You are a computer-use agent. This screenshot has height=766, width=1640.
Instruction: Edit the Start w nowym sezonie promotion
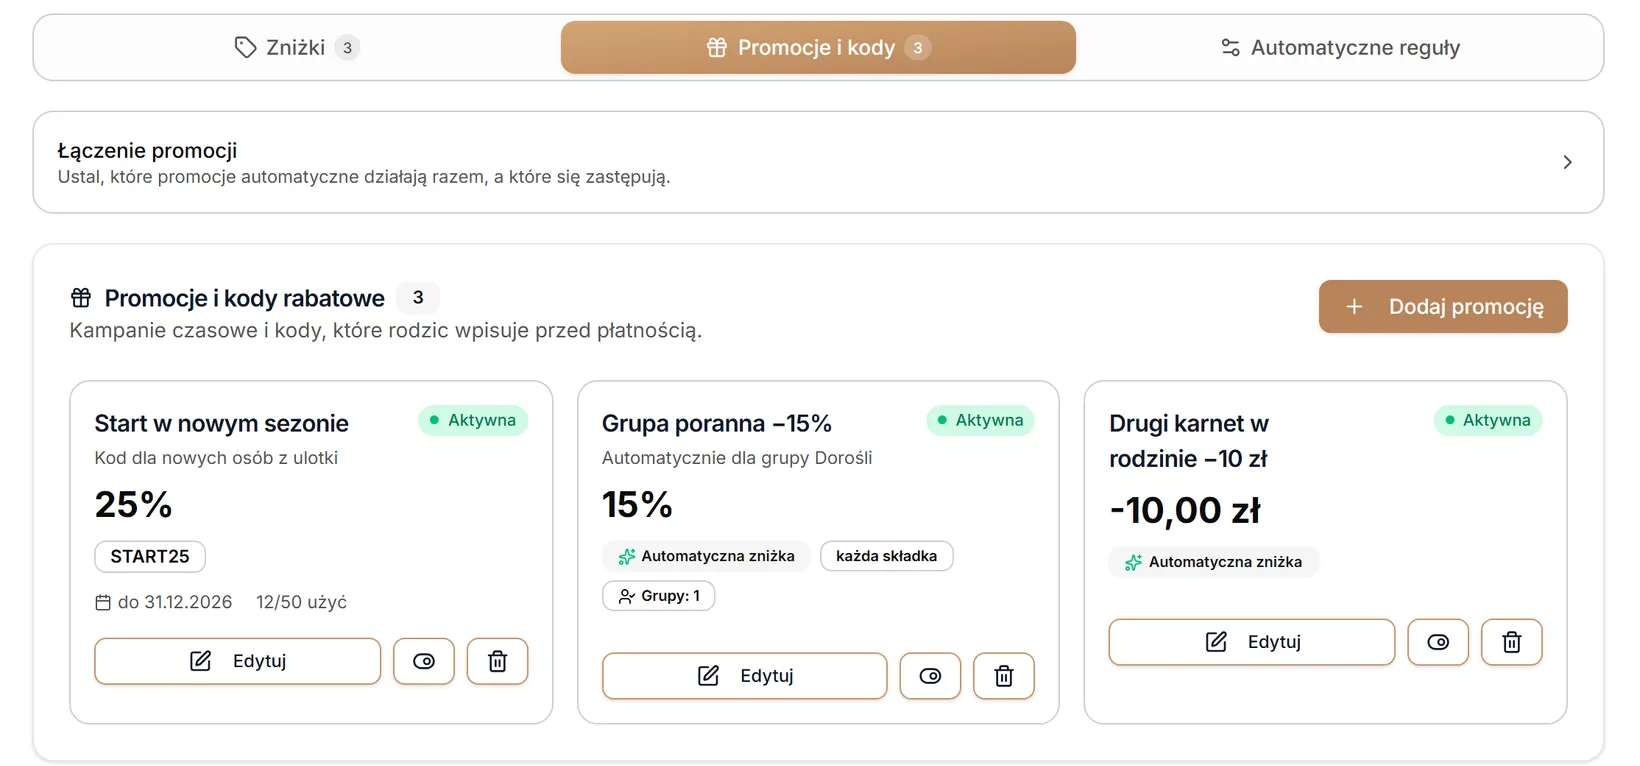(x=238, y=661)
